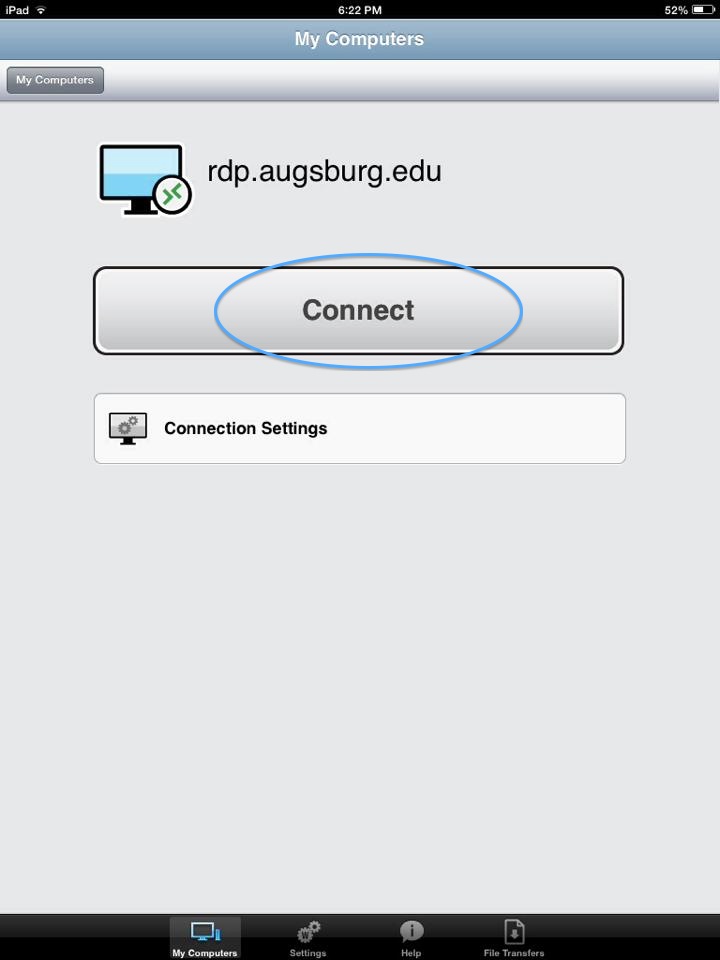Go back using the My Computers toolbar button
Image resolution: width=720 pixels, height=960 pixels.
click(x=55, y=80)
